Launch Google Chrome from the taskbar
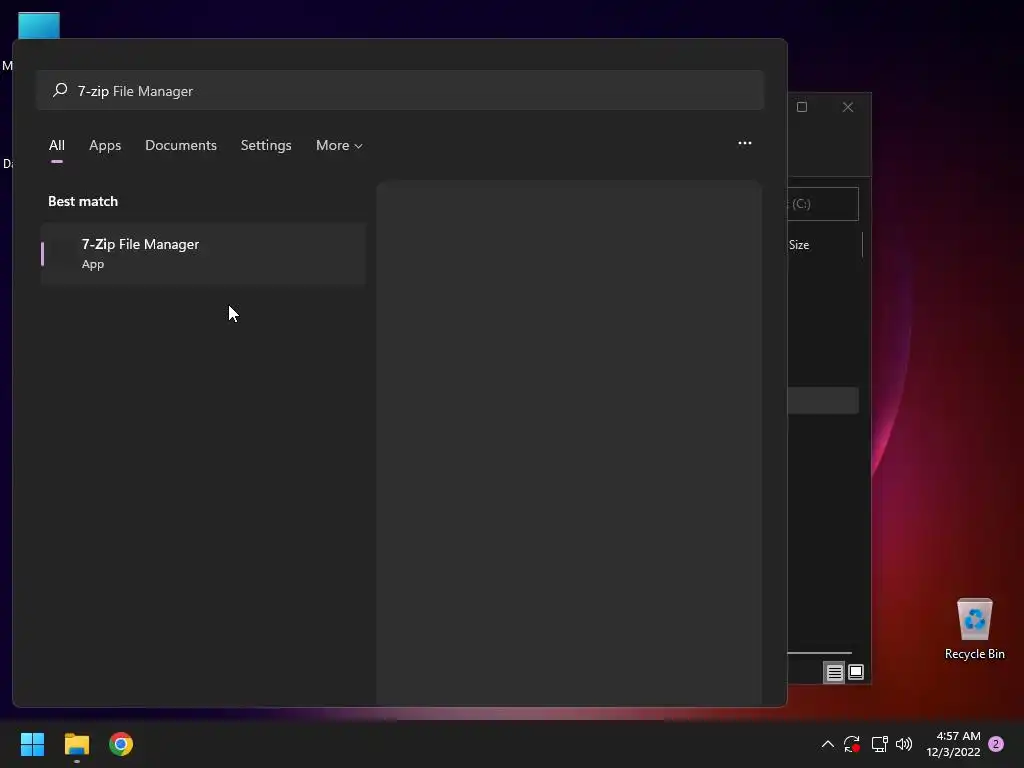The image size is (1024, 768). (121, 744)
